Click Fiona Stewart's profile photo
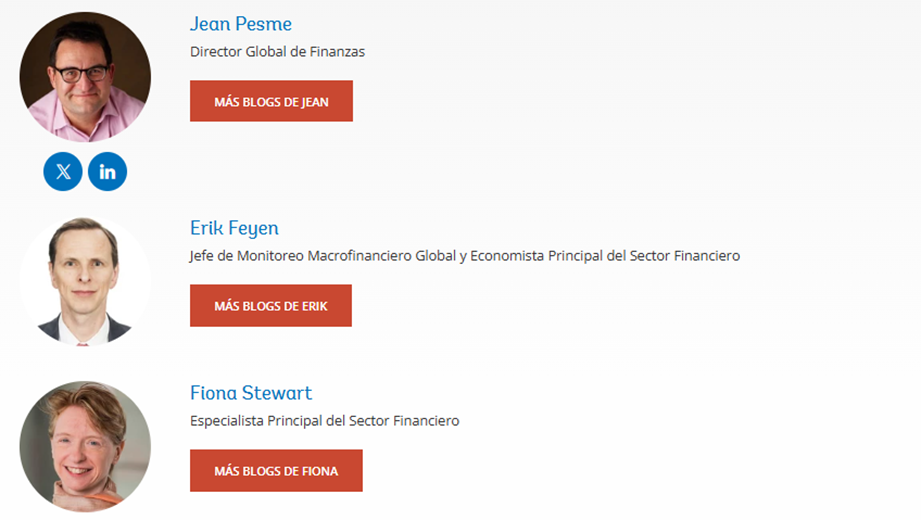 click(x=85, y=446)
